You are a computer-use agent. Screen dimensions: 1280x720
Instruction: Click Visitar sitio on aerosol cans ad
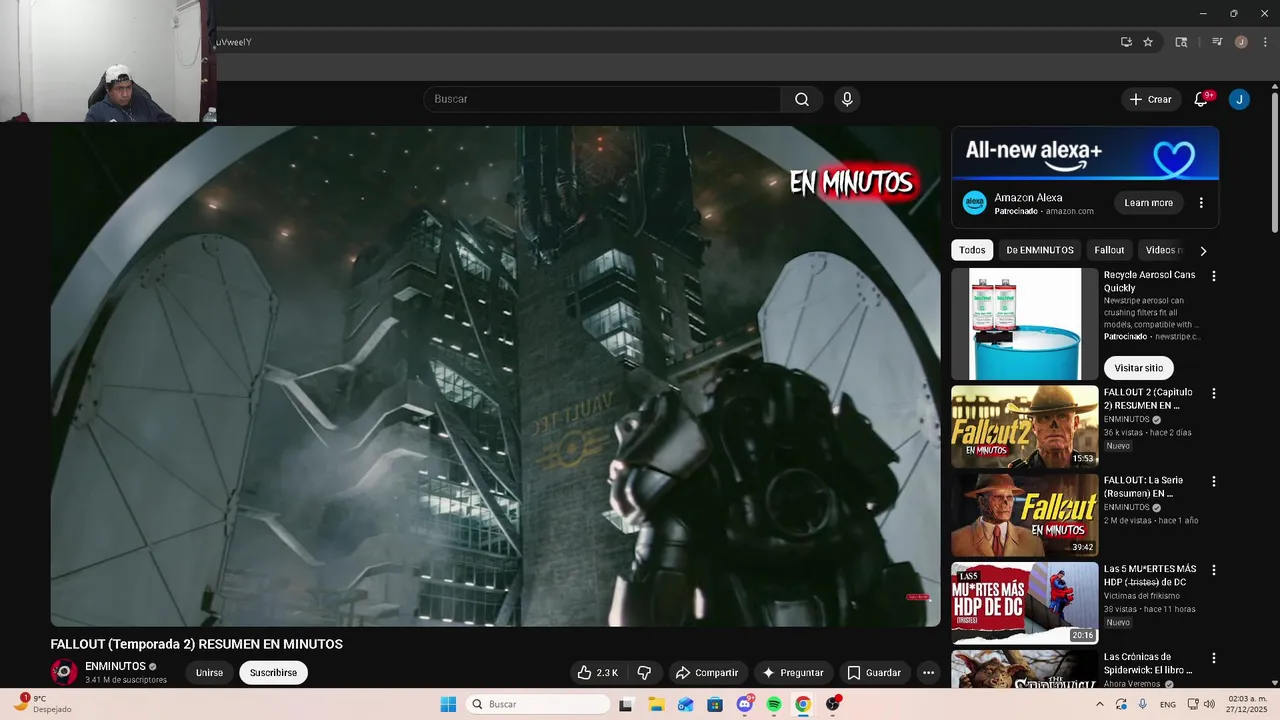click(1139, 368)
